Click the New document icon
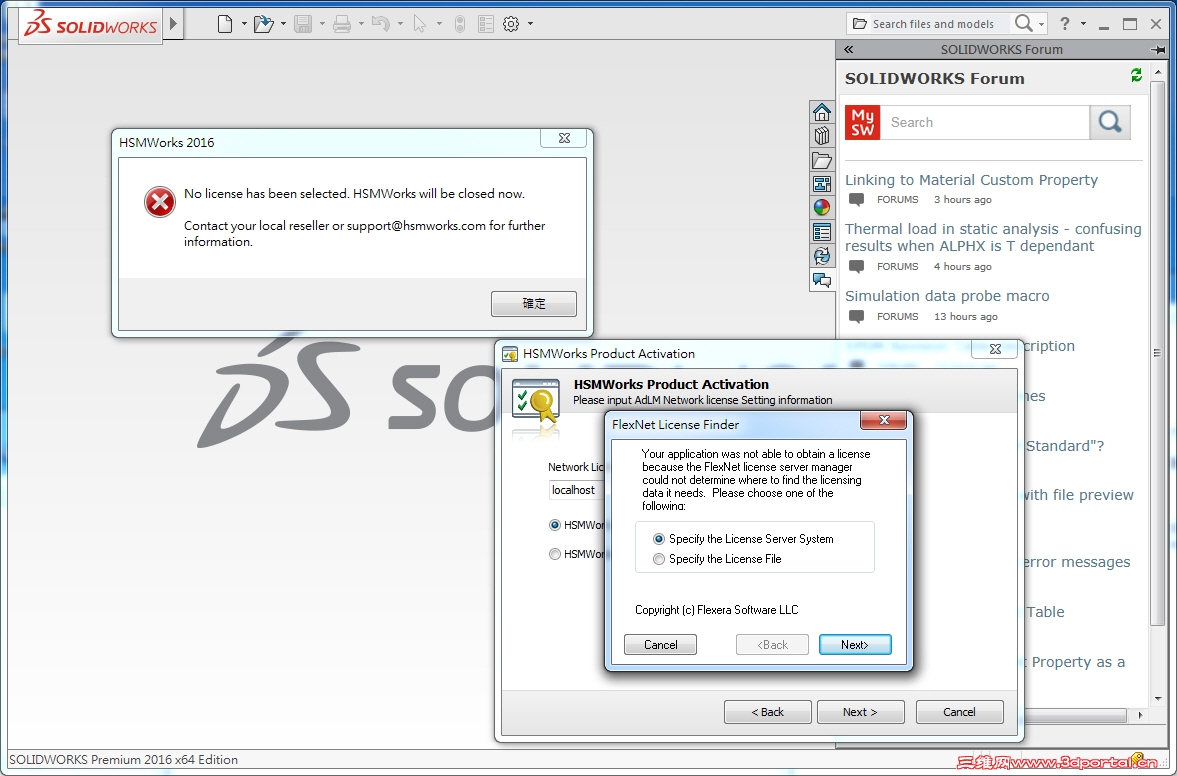 (x=224, y=24)
